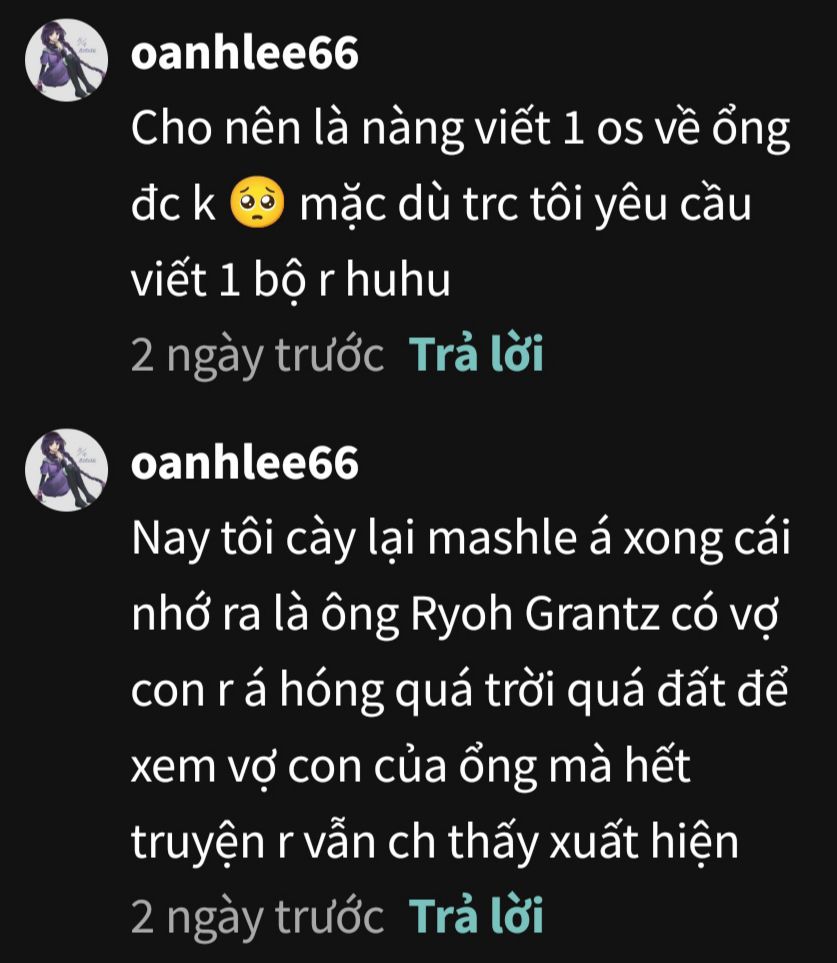The width and height of the screenshot is (837, 963).
Task: Click the text "mặc dù trc tôi yêu cầu"
Action: click(x=526, y=205)
